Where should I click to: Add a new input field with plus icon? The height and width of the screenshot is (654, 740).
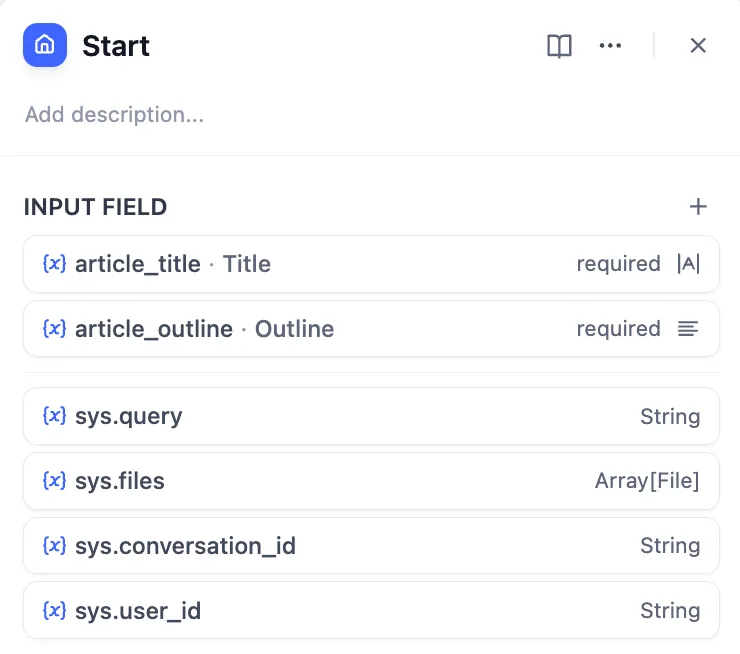coord(698,207)
